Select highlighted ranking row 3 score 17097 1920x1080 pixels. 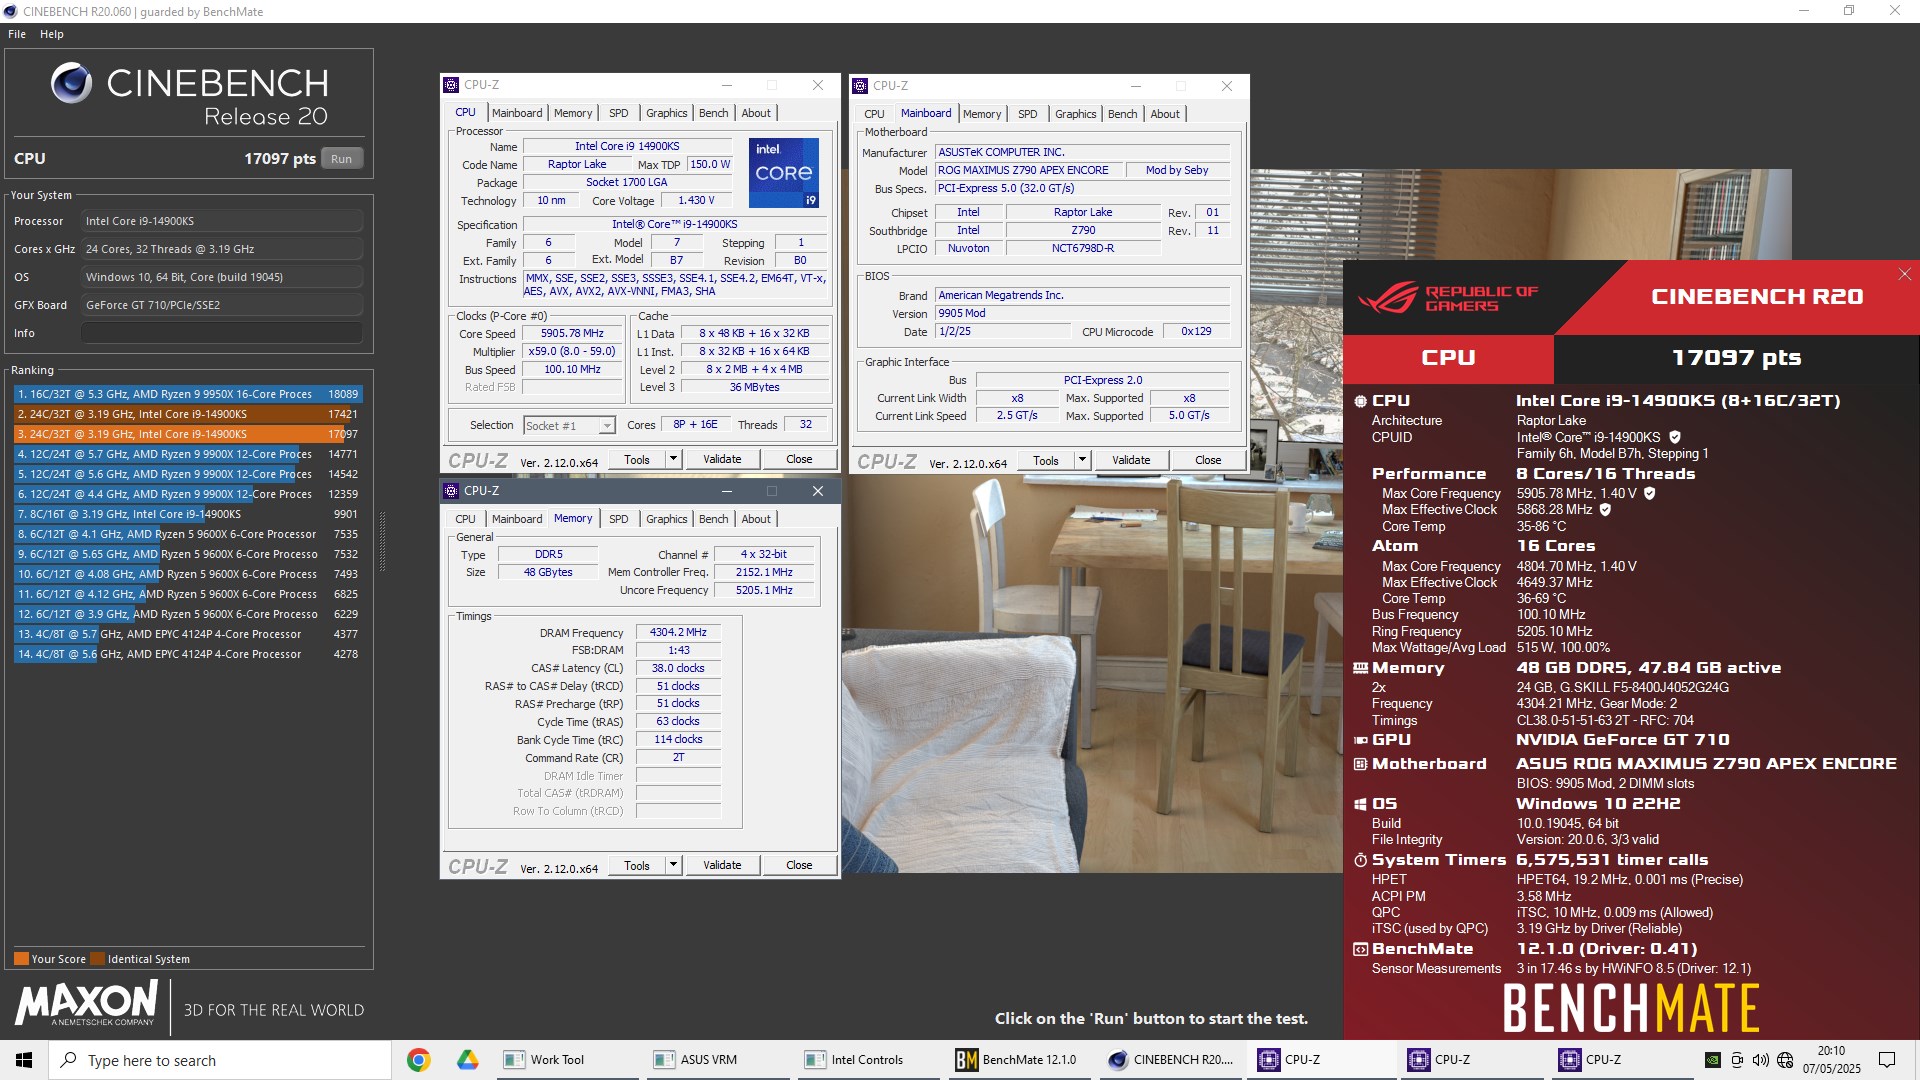(x=187, y=434)
